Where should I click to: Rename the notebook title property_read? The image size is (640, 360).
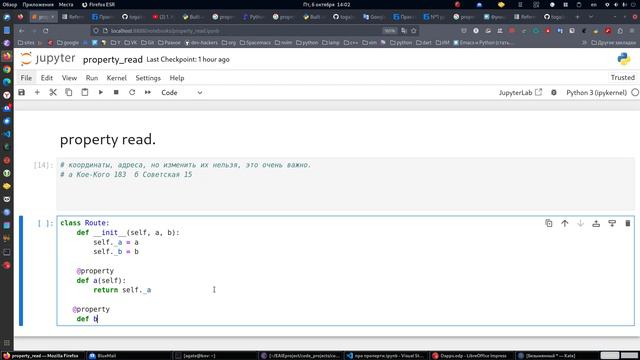(113, 60)
